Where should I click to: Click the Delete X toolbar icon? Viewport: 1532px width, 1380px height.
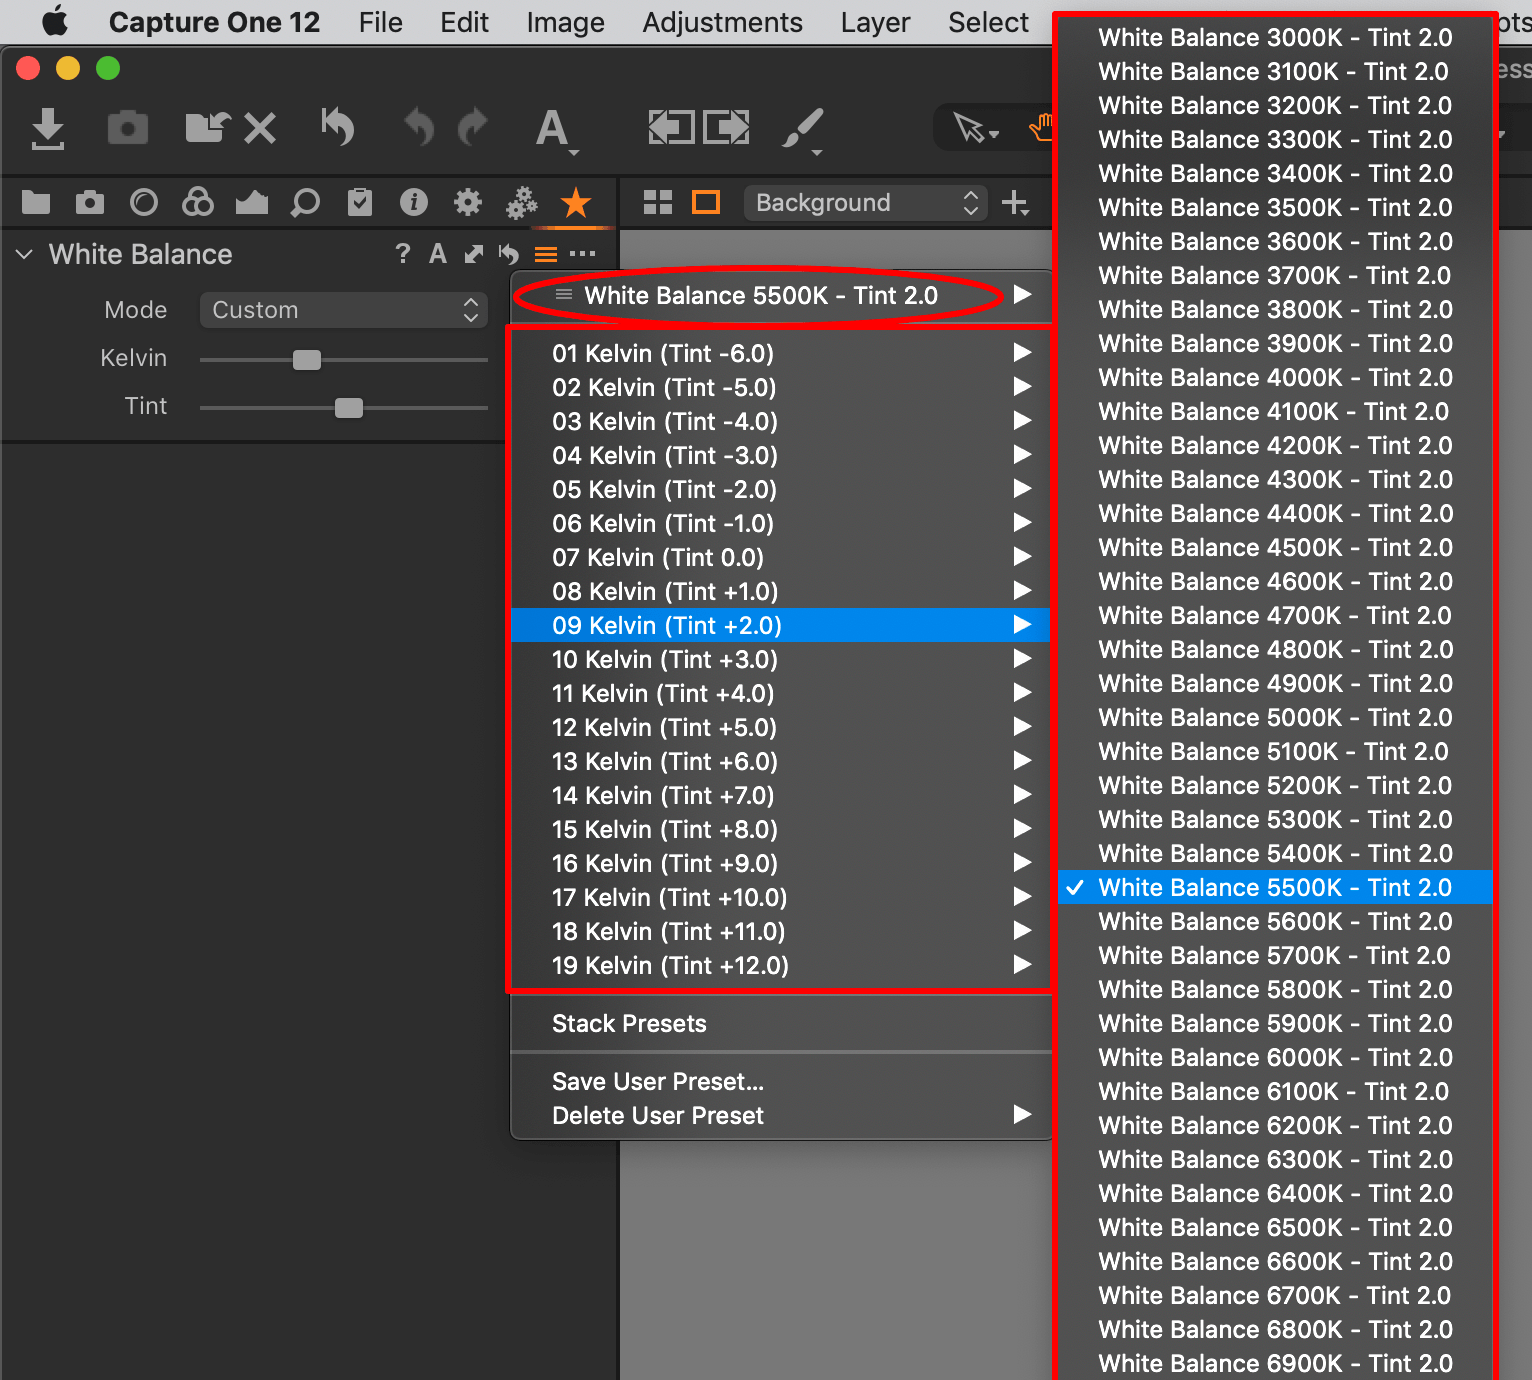click(x=260, y=128)
